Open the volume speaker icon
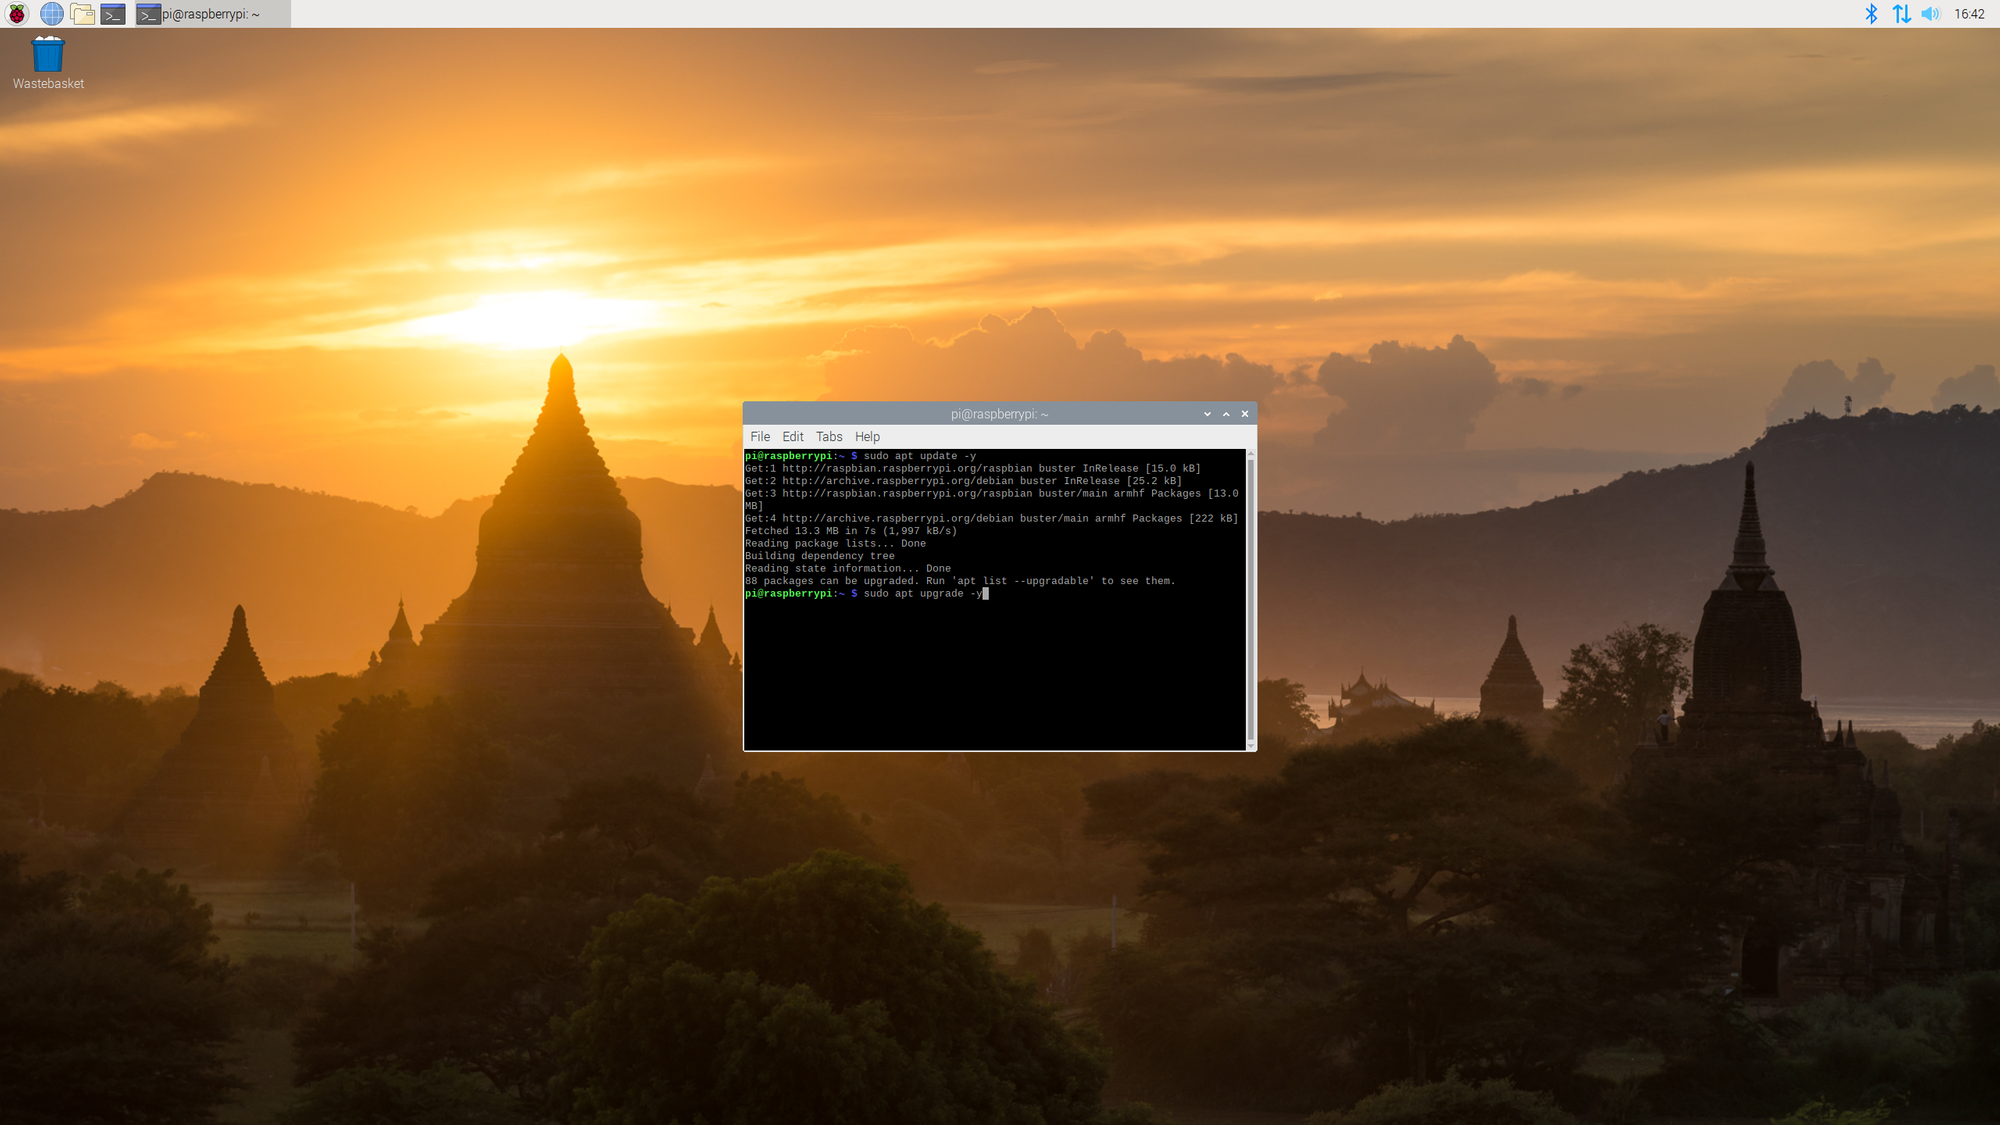This screenshot has width=2000, height=1125. pyautogui.click(x=1930, y=14)
